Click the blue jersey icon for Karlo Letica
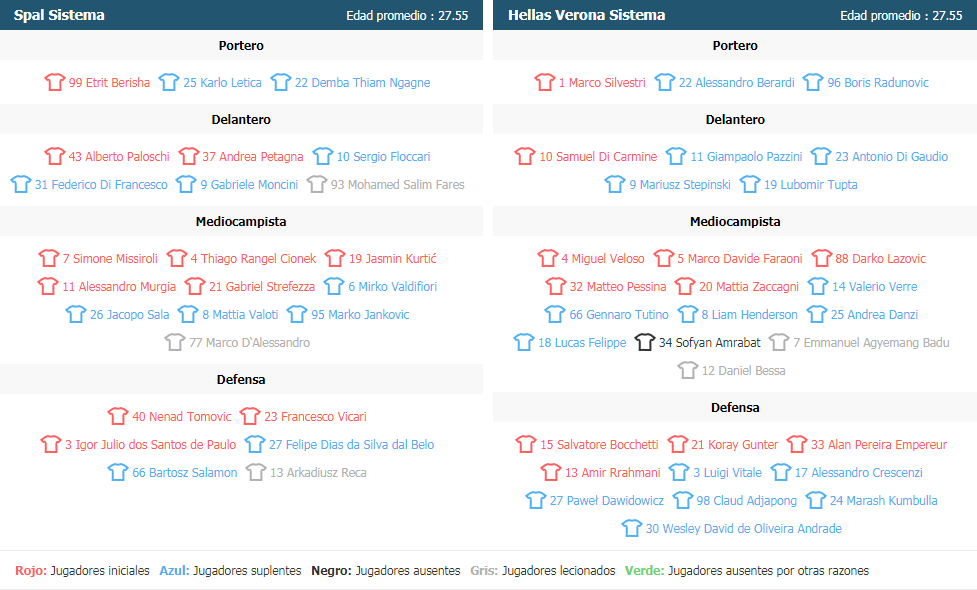The height and width of the screenshot is (590, 977). [x=169, y=82]
